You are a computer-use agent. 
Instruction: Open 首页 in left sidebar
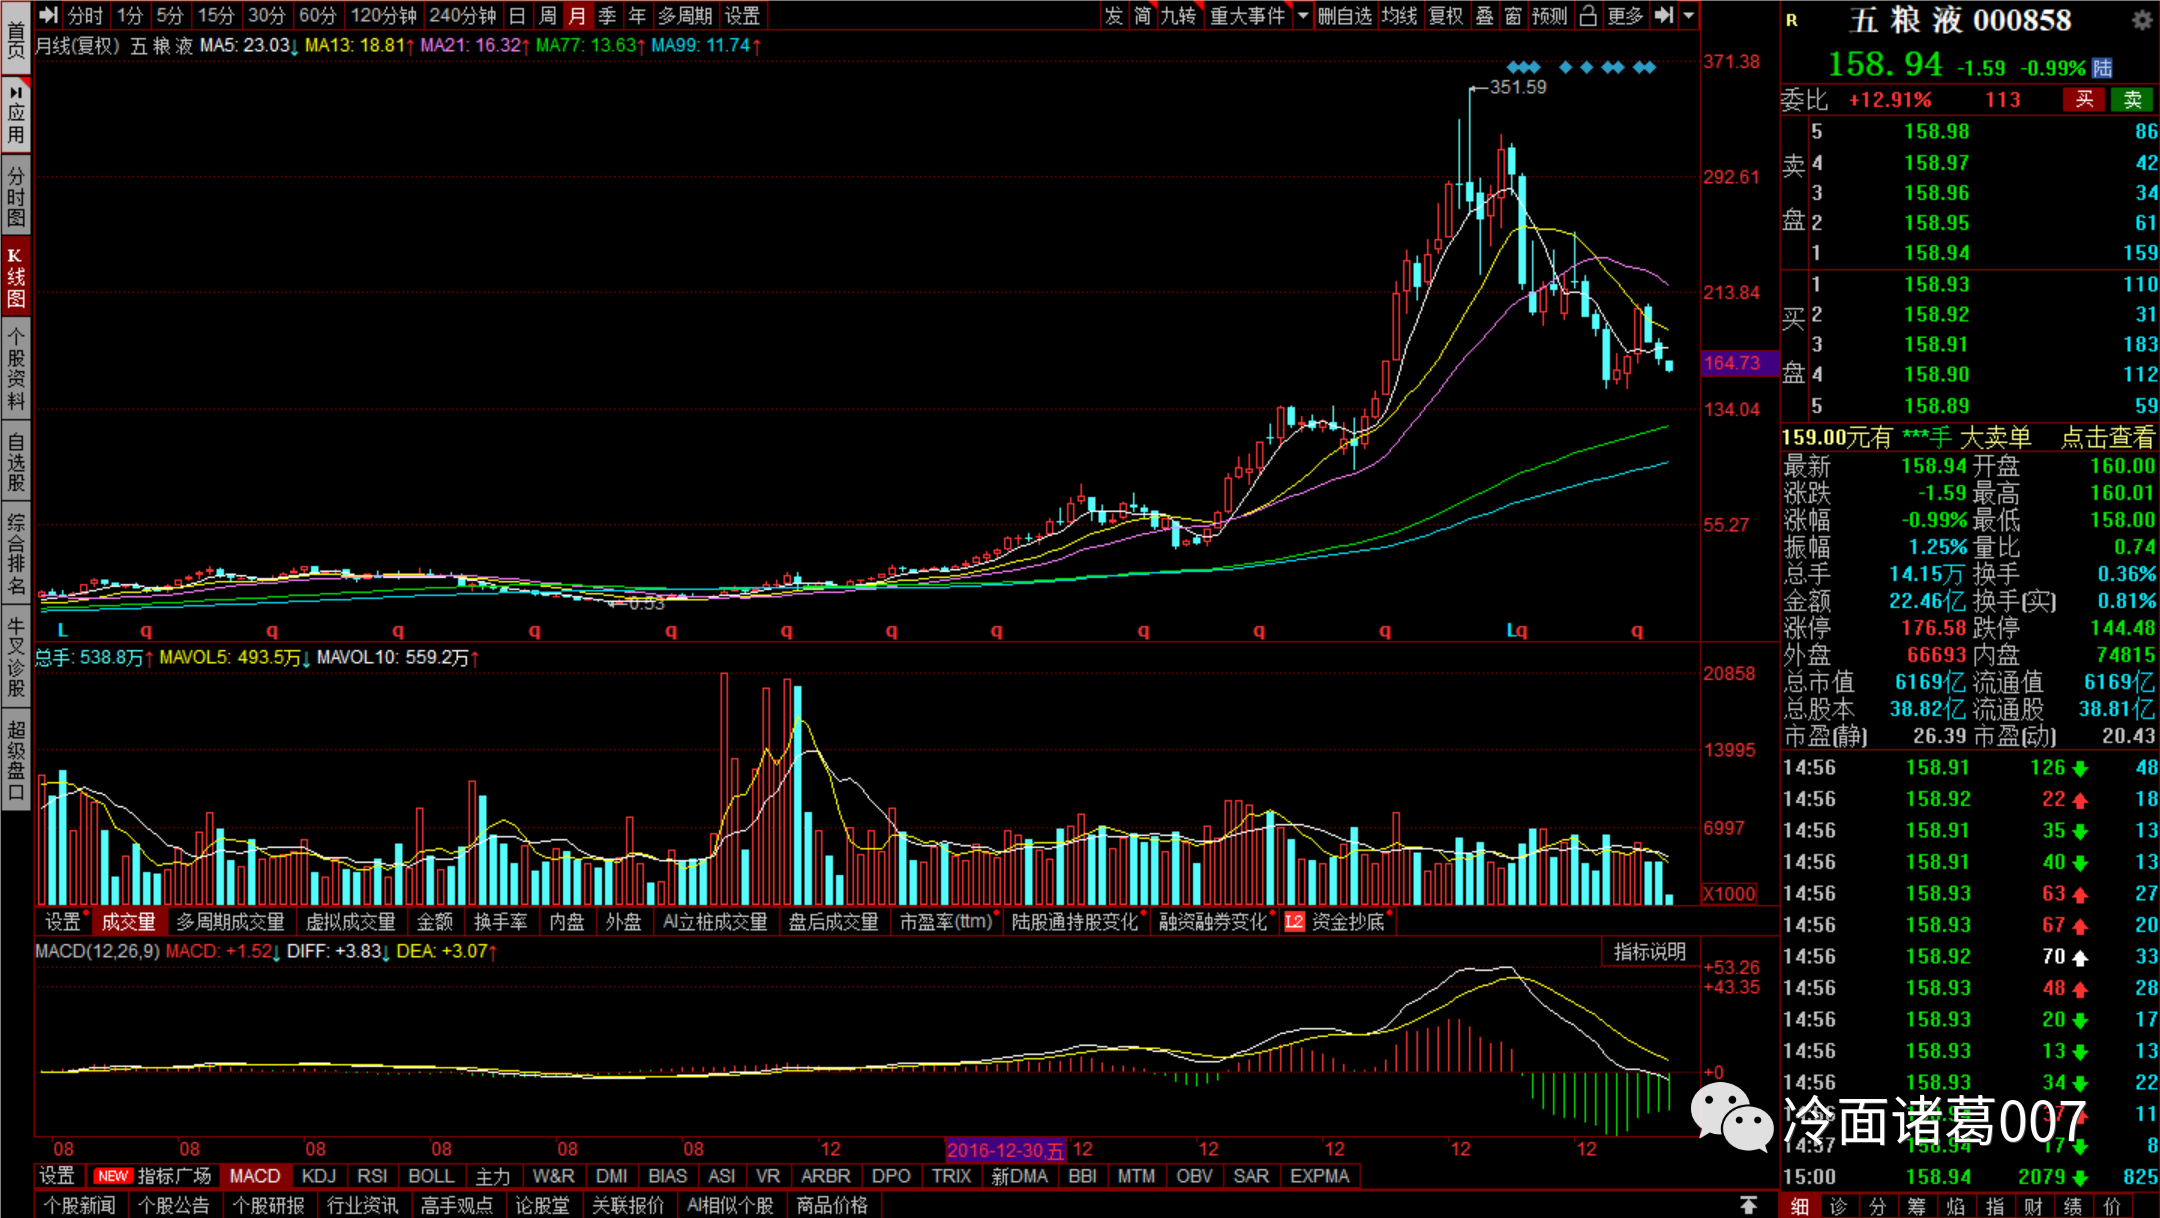click(16, 38)
